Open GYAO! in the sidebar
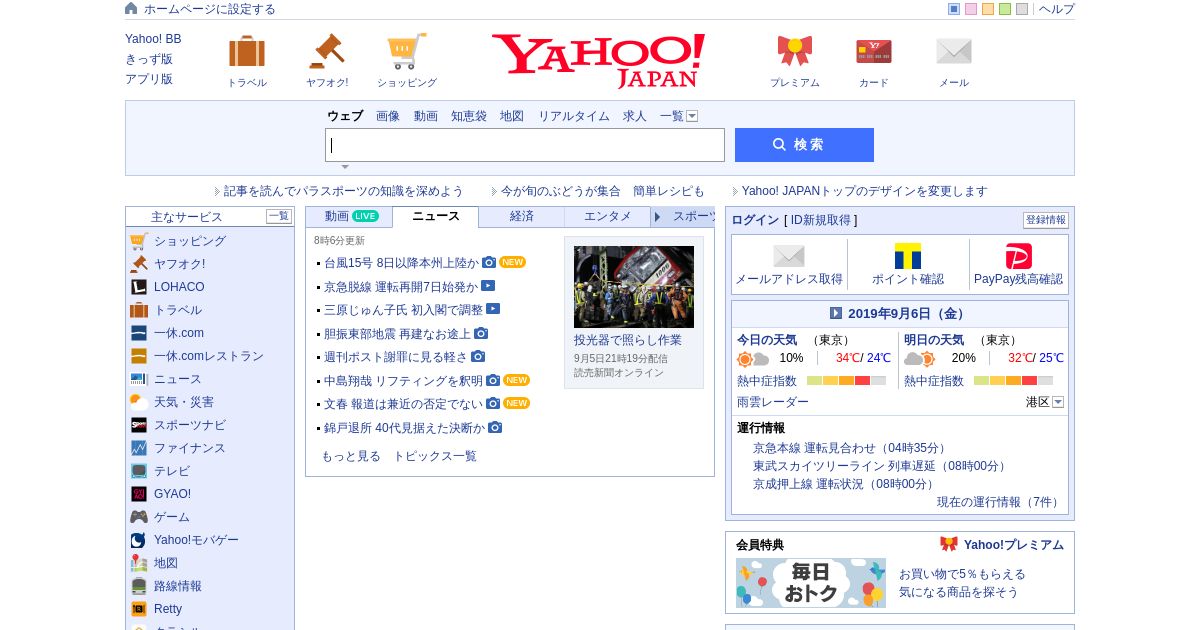 [172, 494]
